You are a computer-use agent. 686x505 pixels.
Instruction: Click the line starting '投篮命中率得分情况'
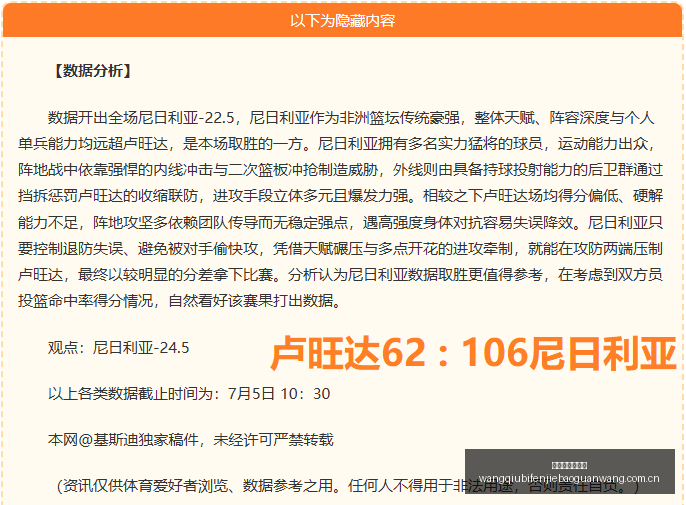click(180, 301)
